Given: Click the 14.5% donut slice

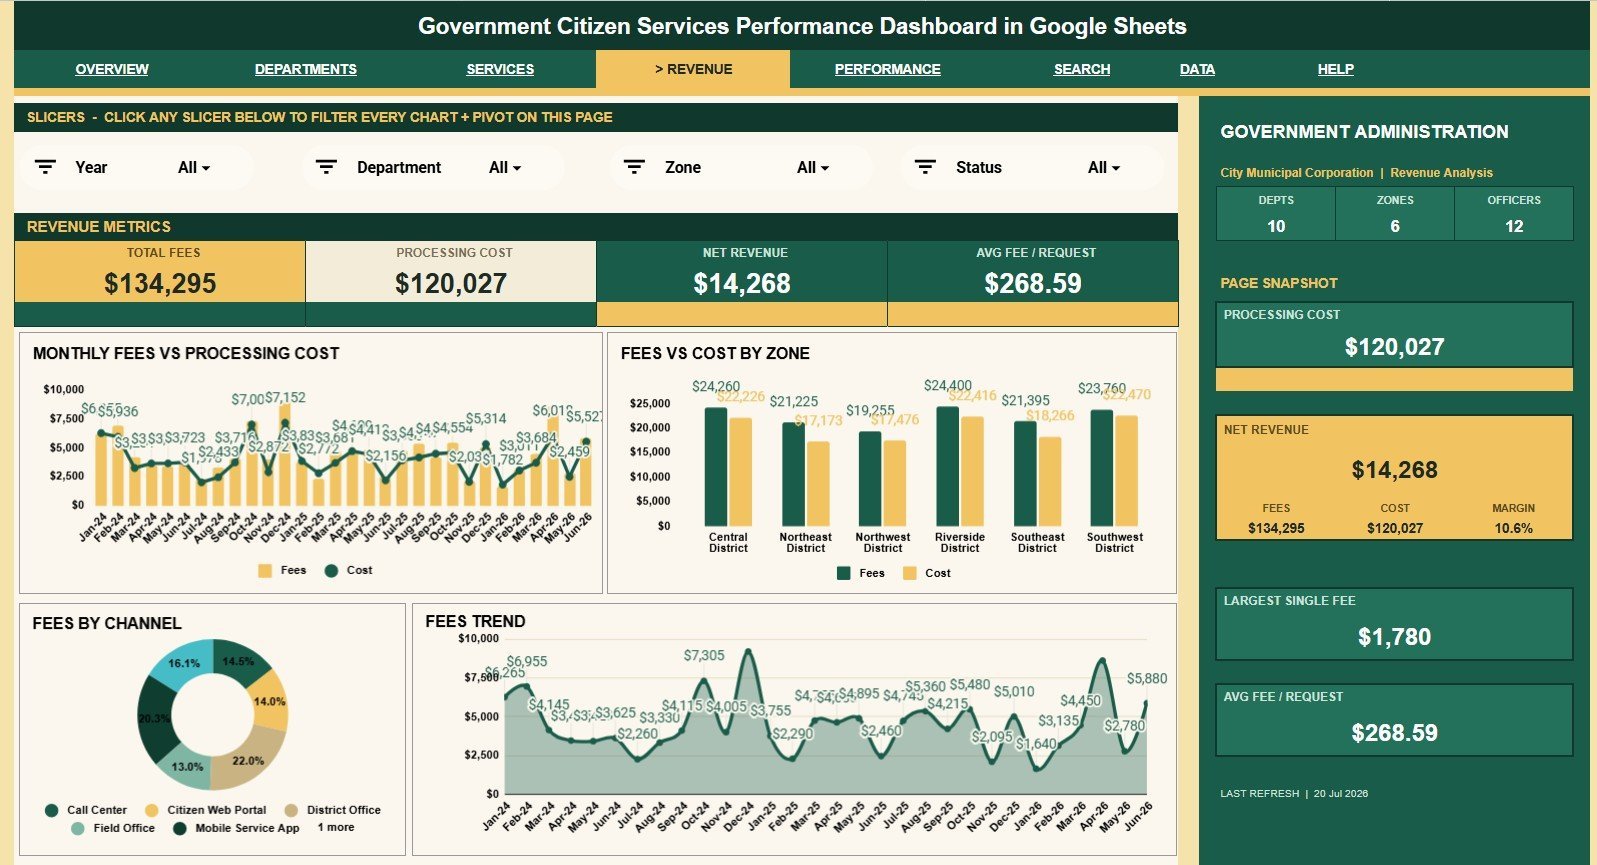Looking at the screenshot, I should (240, 661).
